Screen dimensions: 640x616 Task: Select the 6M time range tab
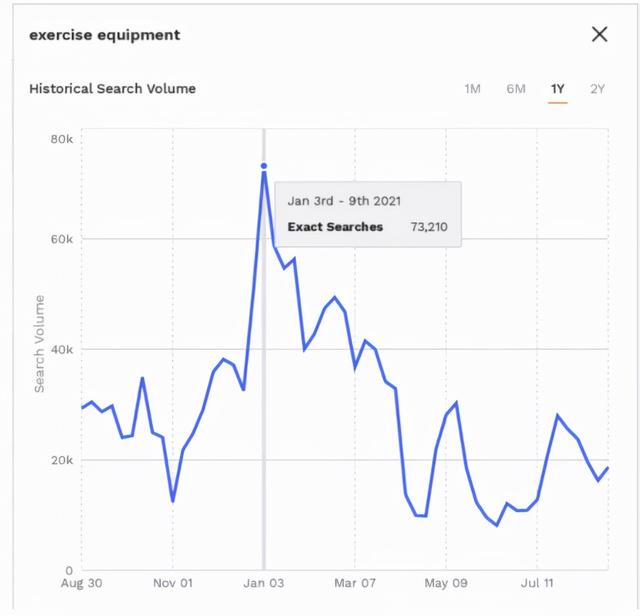pyautogui.click(x=516, y=89)
